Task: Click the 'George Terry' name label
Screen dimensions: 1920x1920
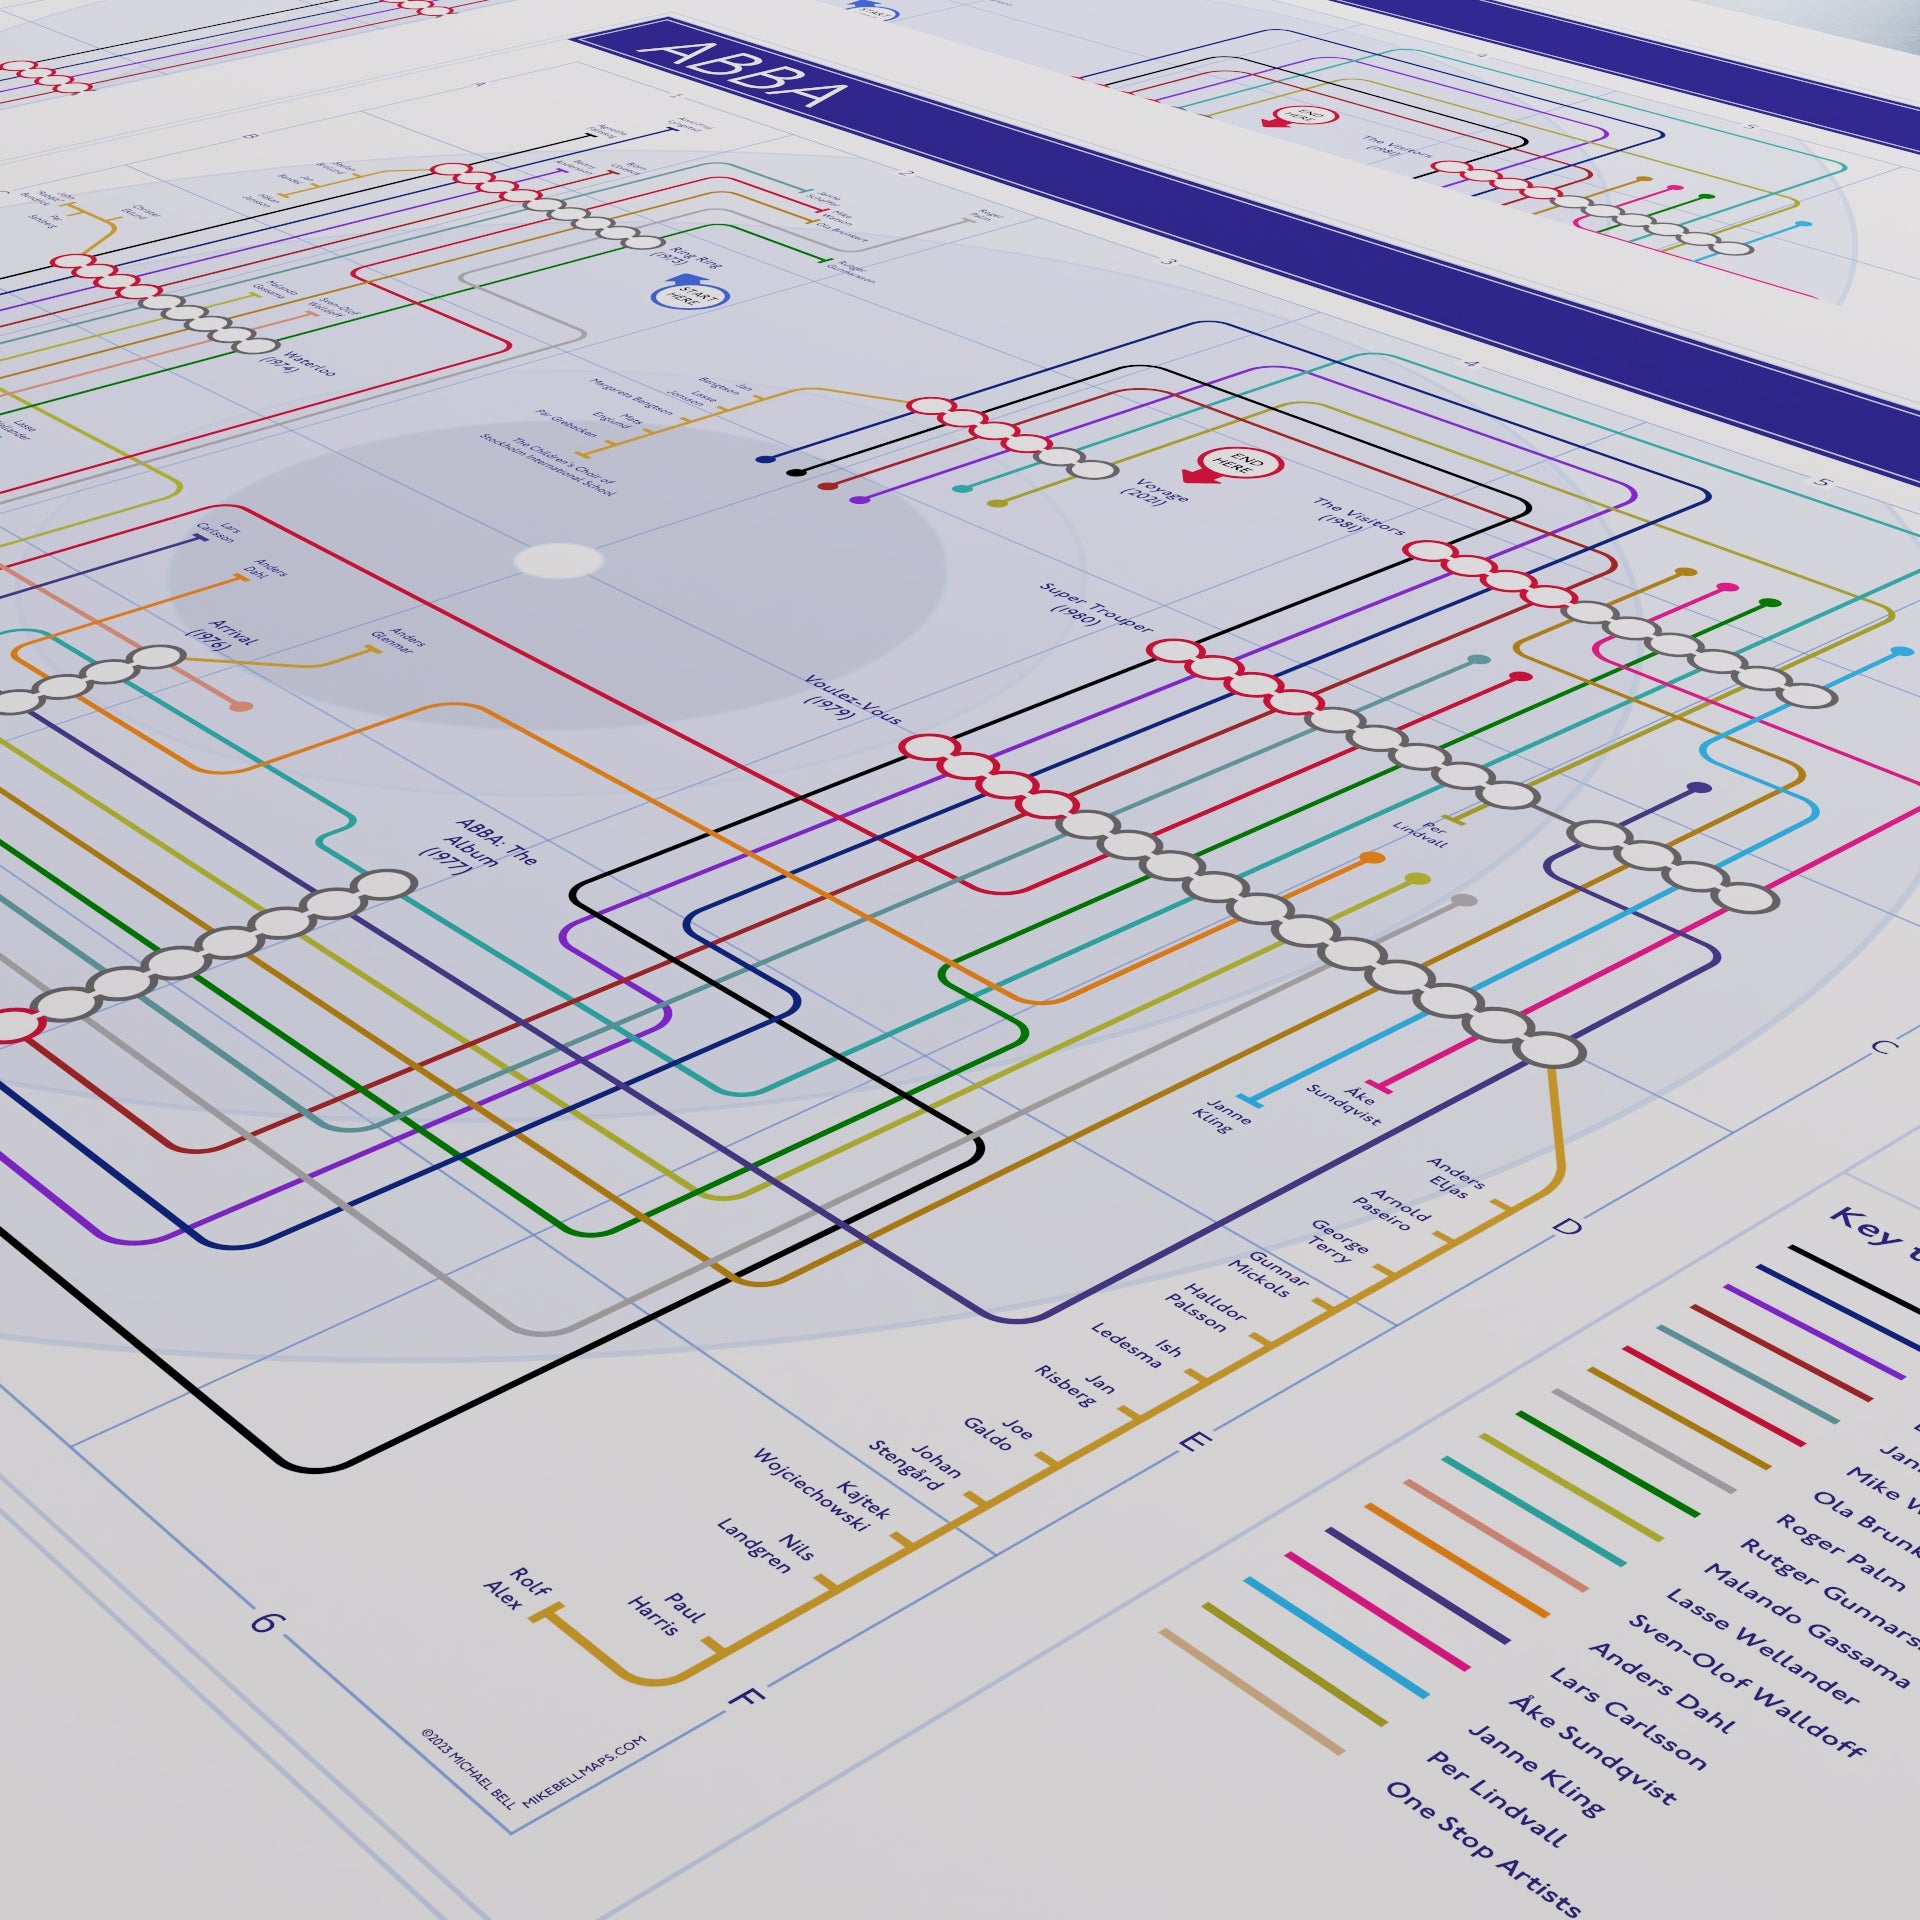Action: (1338, 1240)
